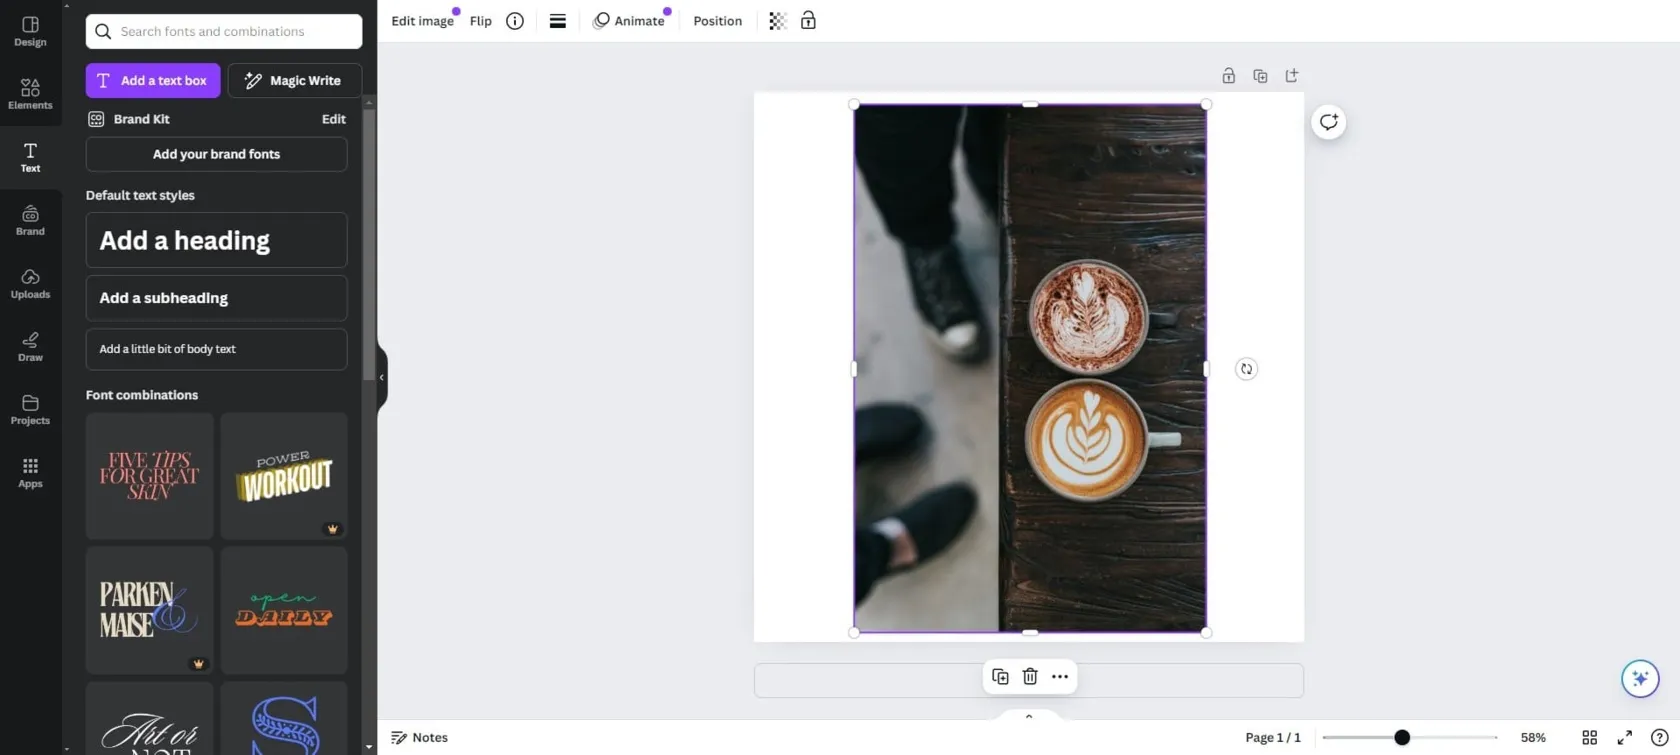The width and height of the screenshot is (1680, 755).
Task: Open the Elements tab in sidebar
Action: (x=30, y=94)
